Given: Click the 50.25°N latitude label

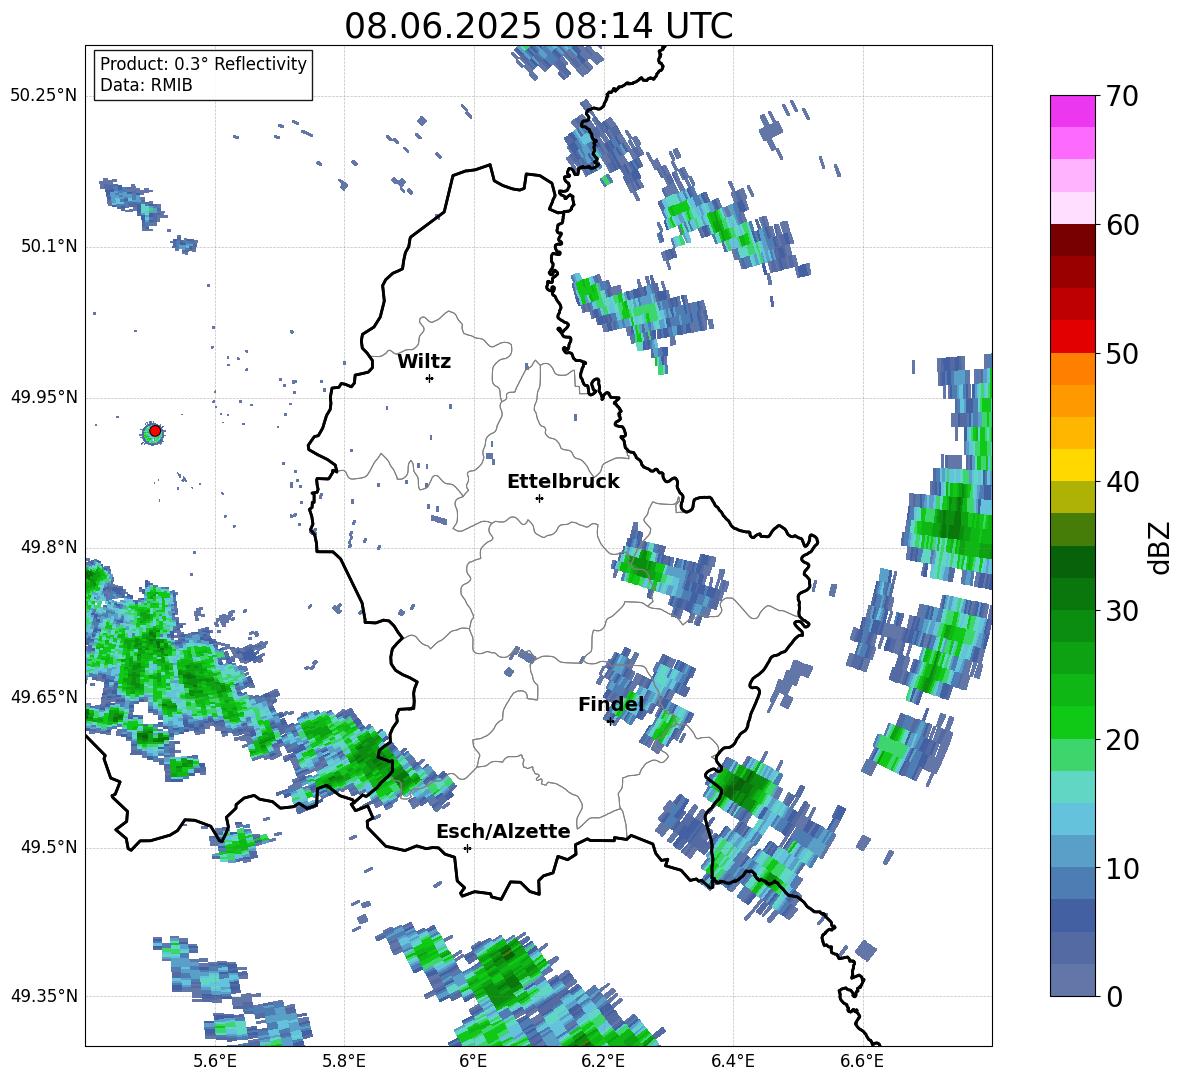Looking at the screenshot, I should click(x=44, y=96).
